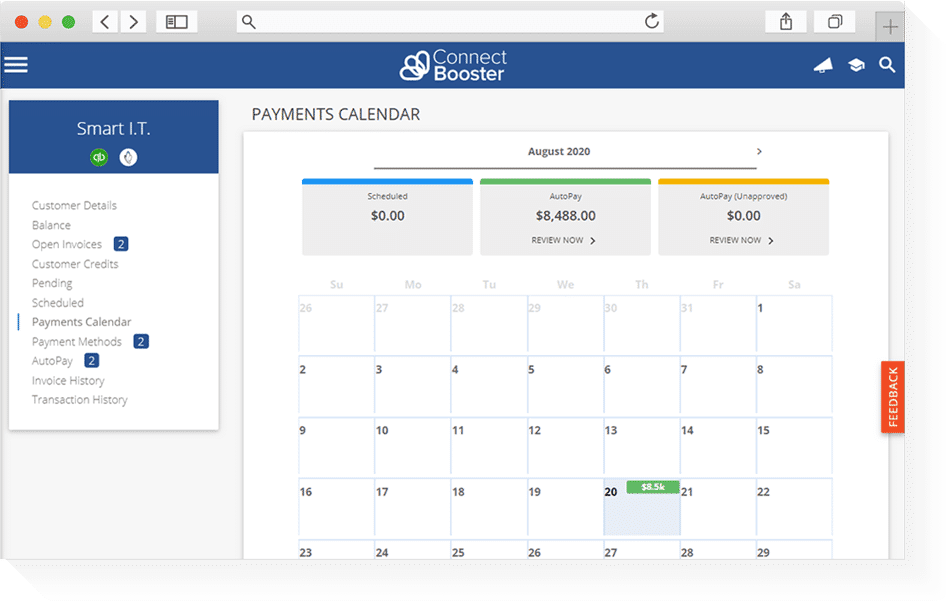946x601 pixels.
Task: Select August 16 on calendar
Action: pos(337,507)
